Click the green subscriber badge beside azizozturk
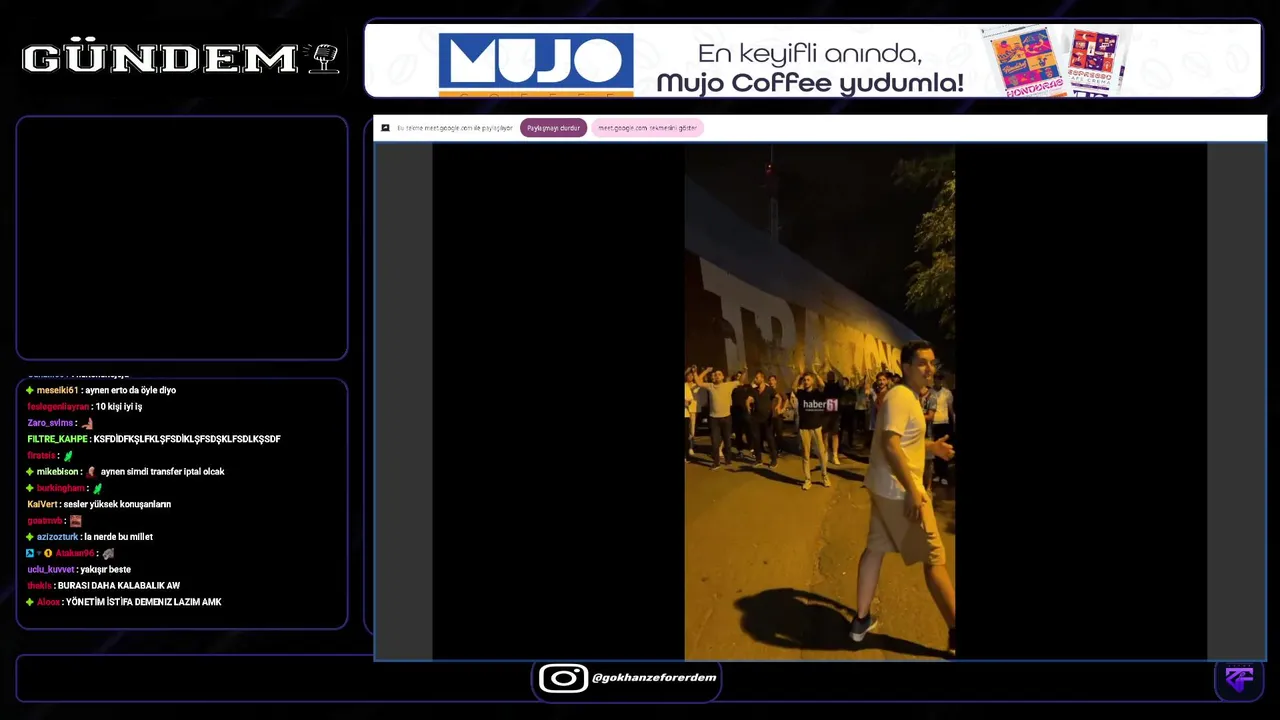The width and height of the screenshot is (1280, 720). point(30,537)
